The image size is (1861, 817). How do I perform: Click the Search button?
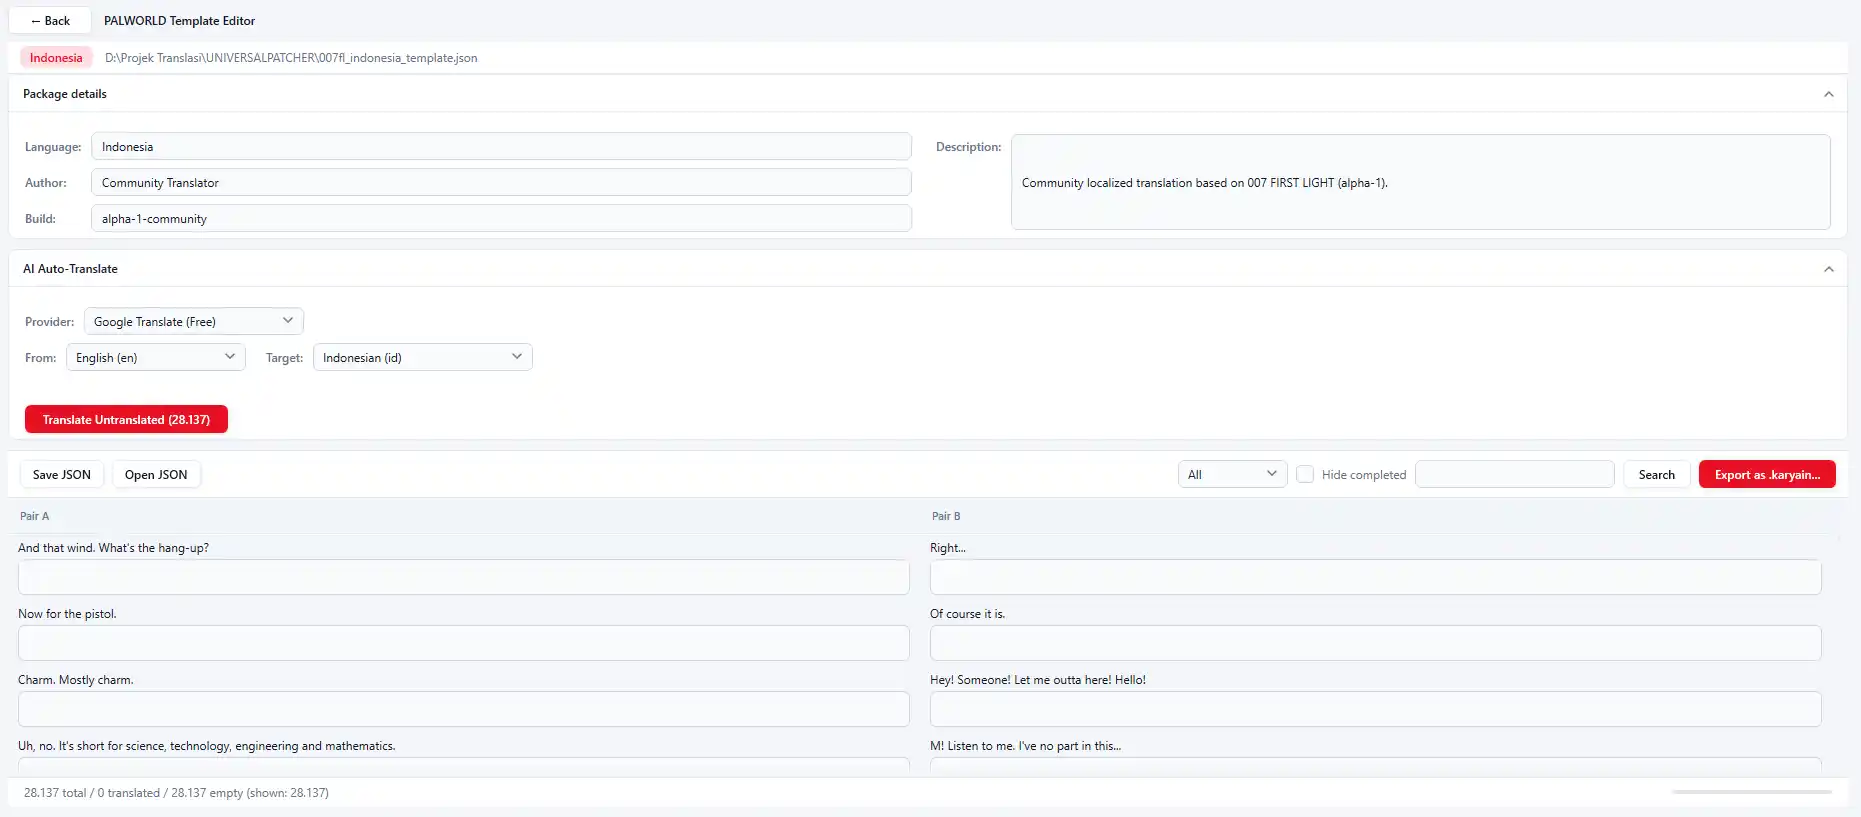pos(1657,475)
